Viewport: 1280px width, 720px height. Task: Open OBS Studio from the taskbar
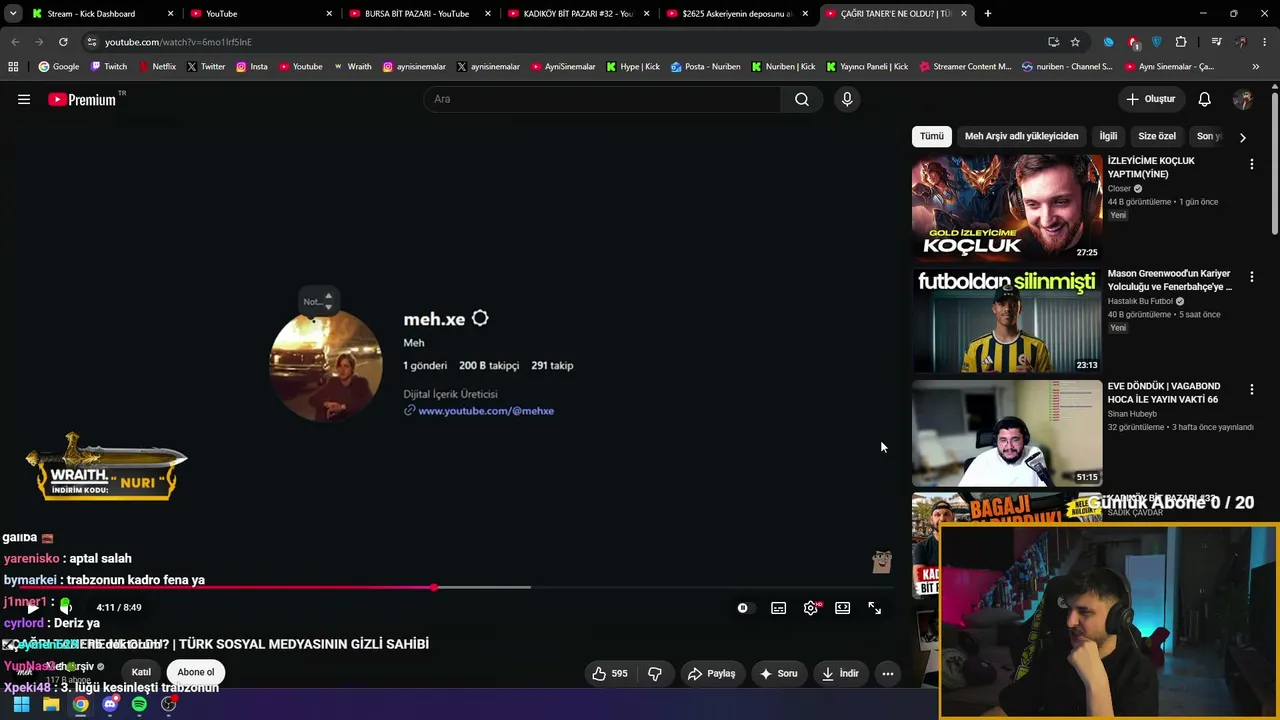click(x=169, y=704)
